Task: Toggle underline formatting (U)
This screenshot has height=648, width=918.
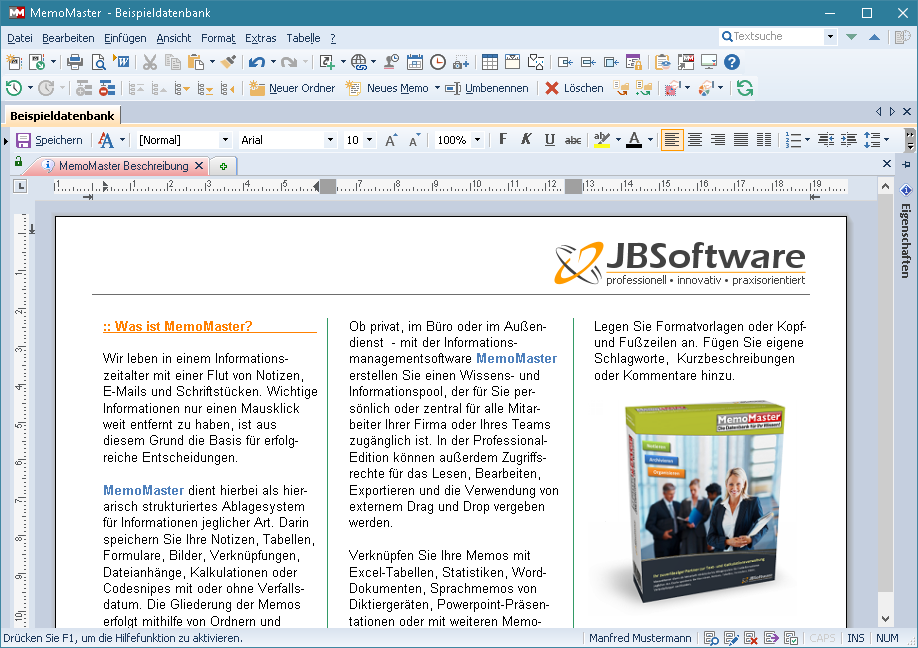Action: click(549, 139)
